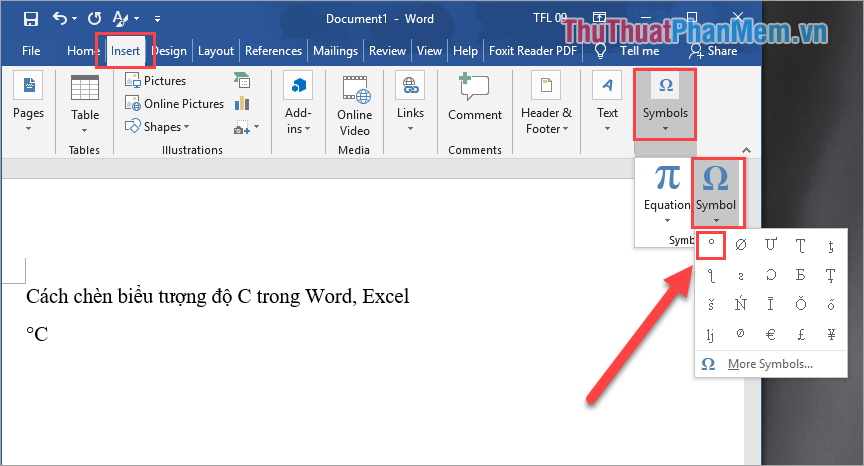The height and width of the screenshot is (466, 864).
Task: Open the Add-ins dropdown
Action: click(x=298, y=102)
